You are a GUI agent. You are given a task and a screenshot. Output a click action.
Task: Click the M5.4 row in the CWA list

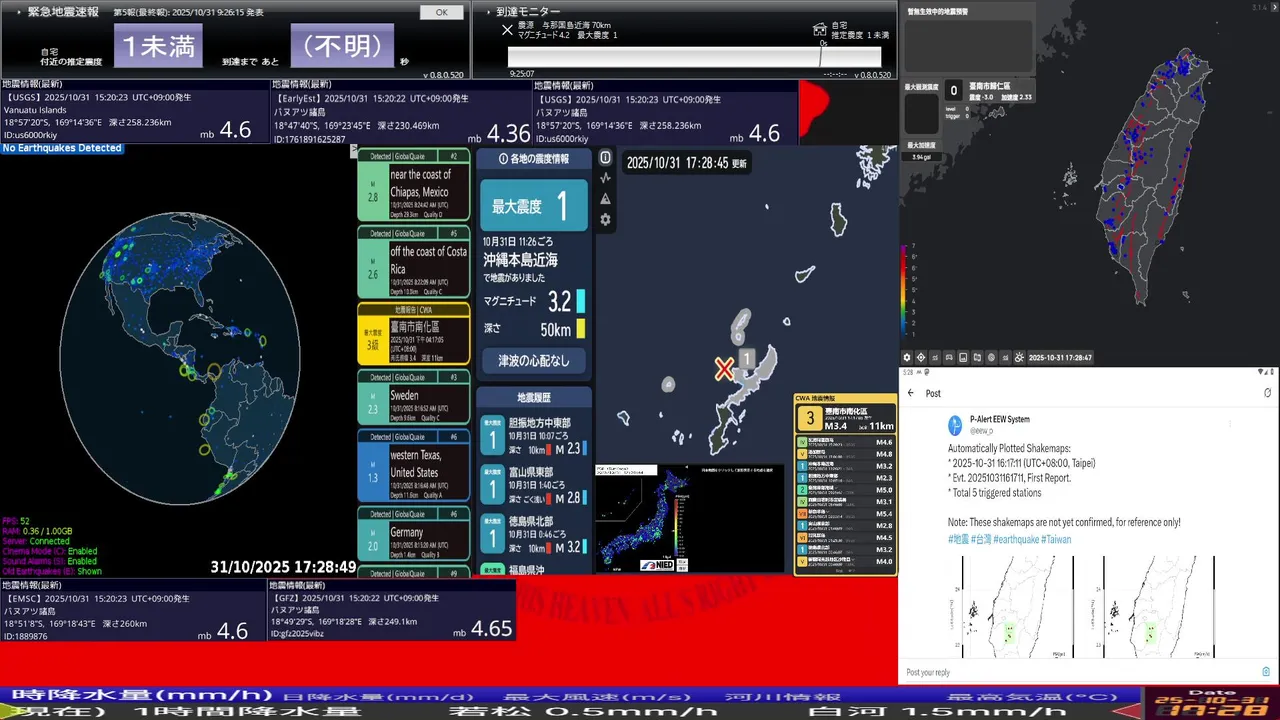pyautogui.click(x=845, y=514)
